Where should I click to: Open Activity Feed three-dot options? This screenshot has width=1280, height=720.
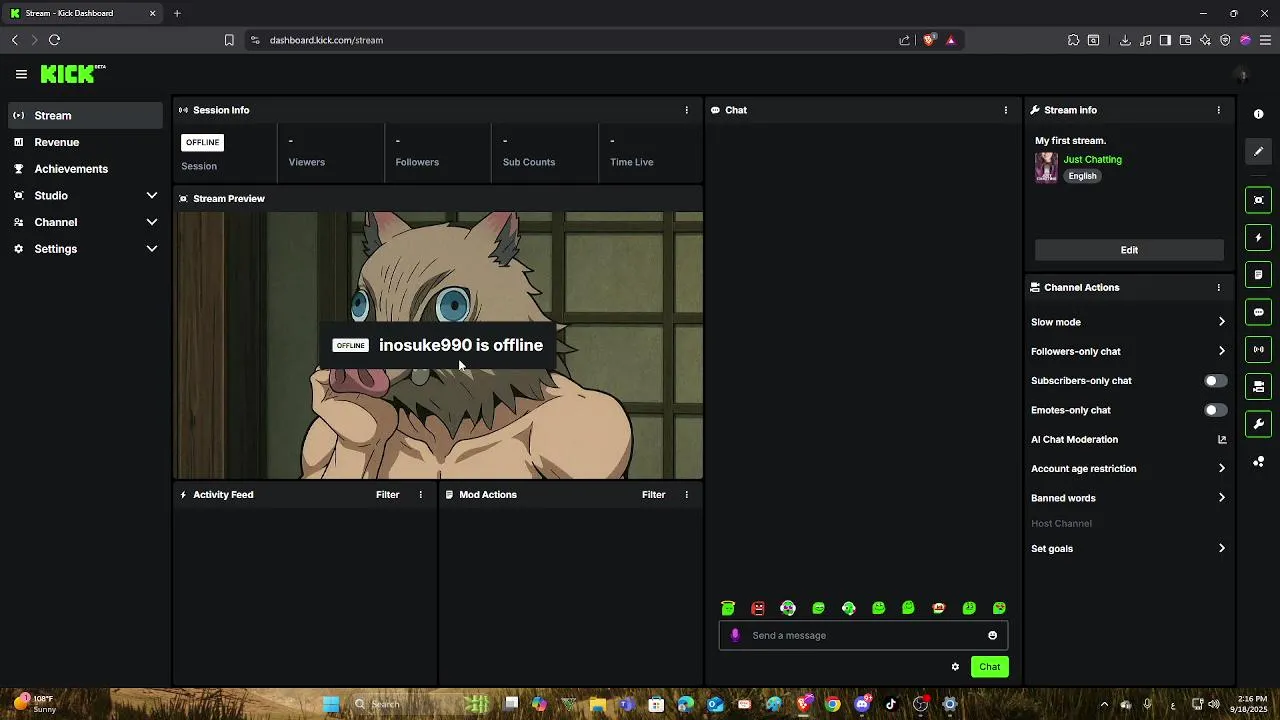(420, 494)
